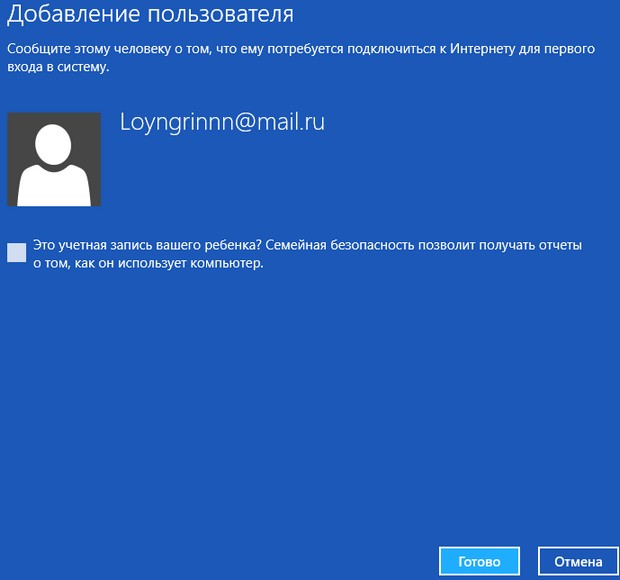Enable the child account checkbox

(x=16, y=252)
